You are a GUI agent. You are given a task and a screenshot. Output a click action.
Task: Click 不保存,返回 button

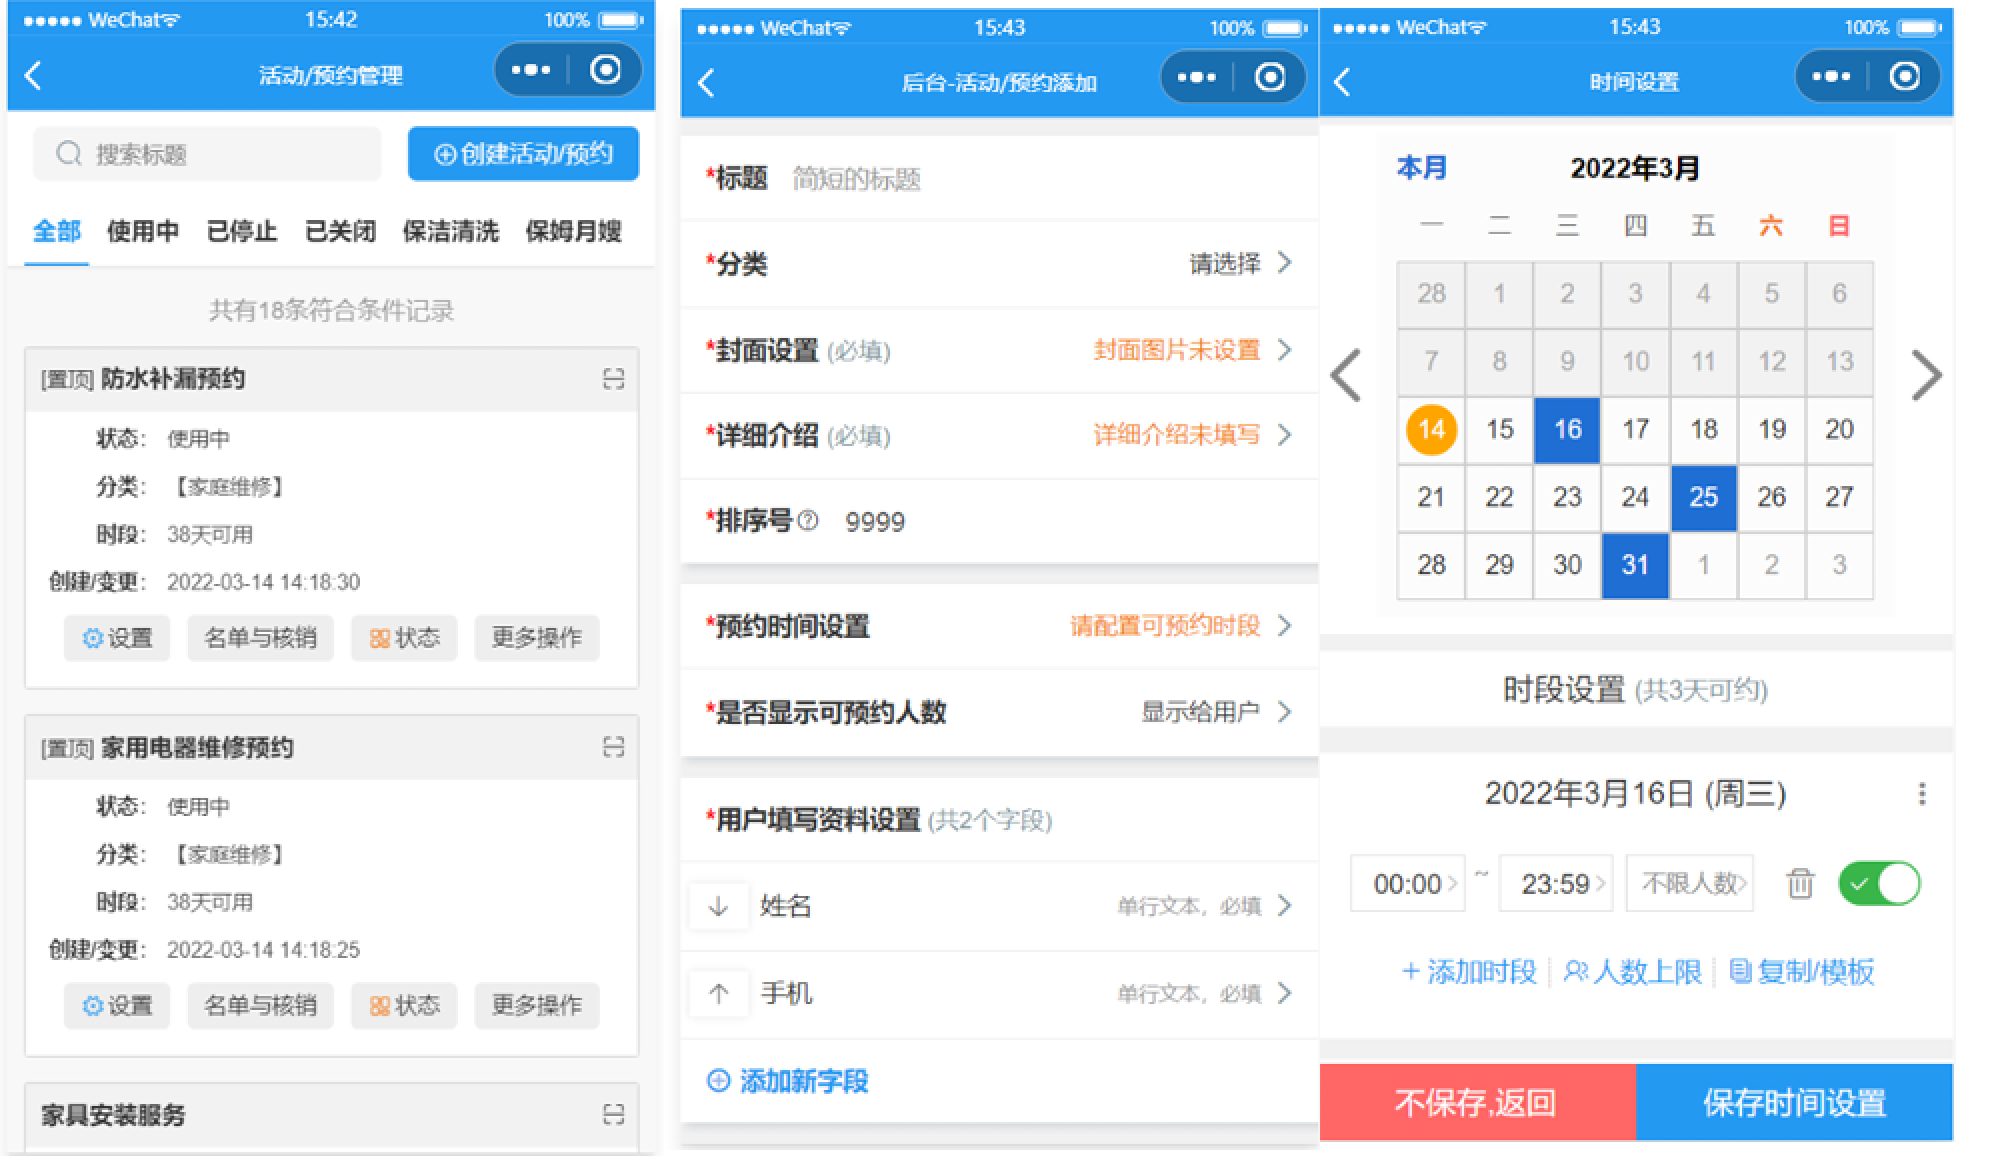pyautogui.click(x=1477, y=1103)
